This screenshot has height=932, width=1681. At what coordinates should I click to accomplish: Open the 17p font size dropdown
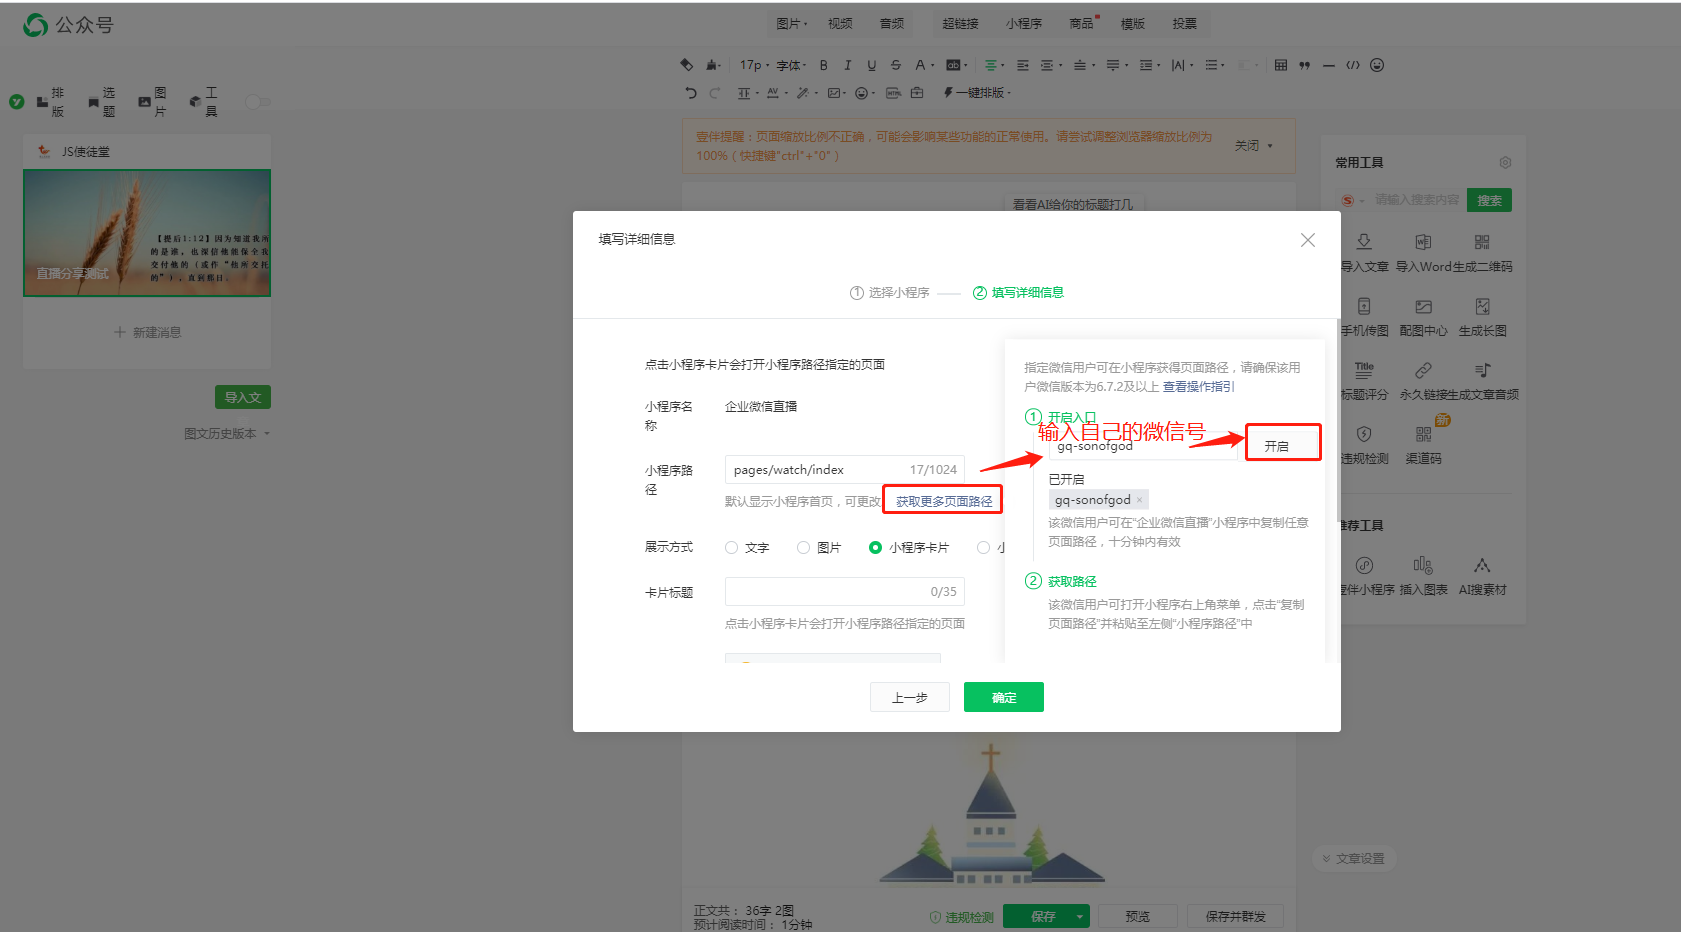[x=755, y=65]
